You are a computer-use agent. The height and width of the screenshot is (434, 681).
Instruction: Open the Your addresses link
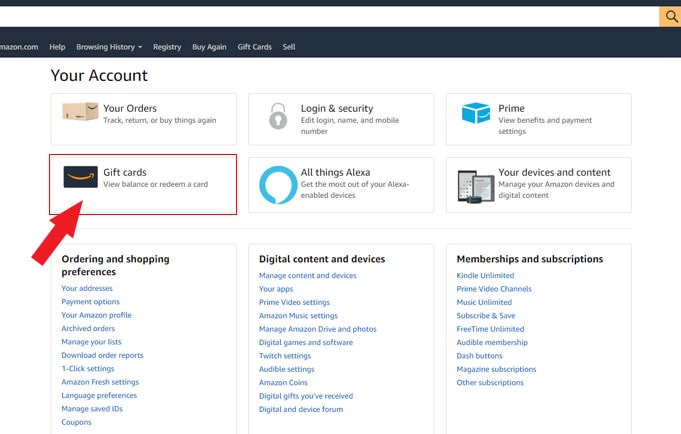click(87, 289)
